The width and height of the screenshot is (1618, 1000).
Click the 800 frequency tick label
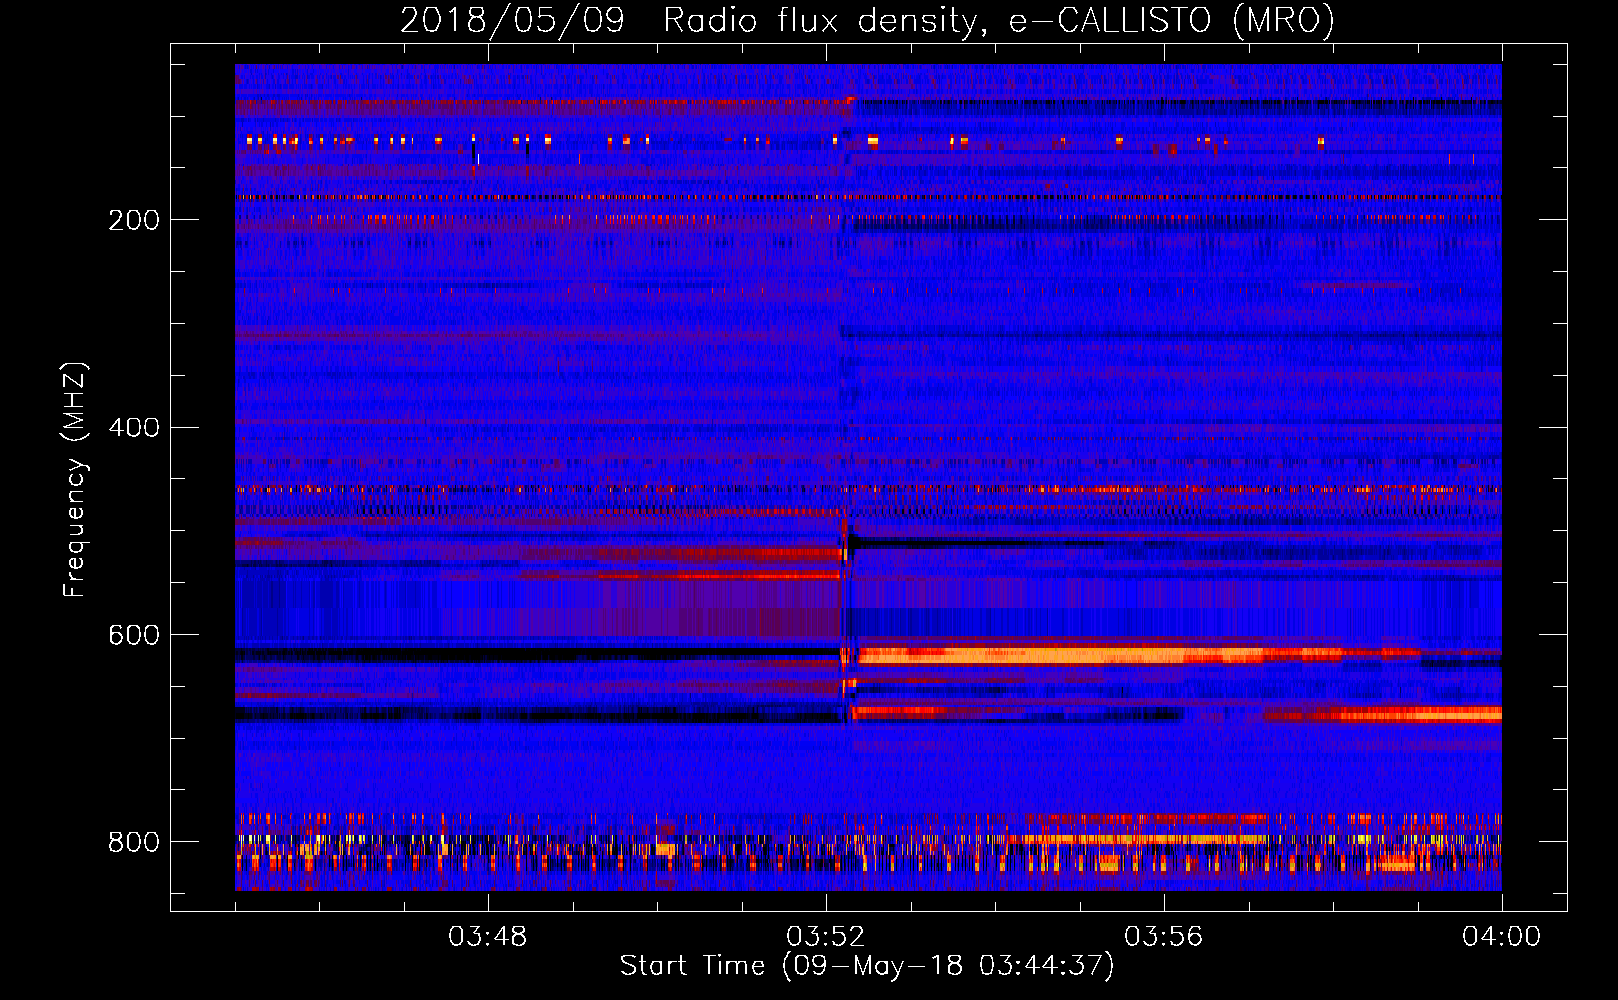tap(133, 842)
